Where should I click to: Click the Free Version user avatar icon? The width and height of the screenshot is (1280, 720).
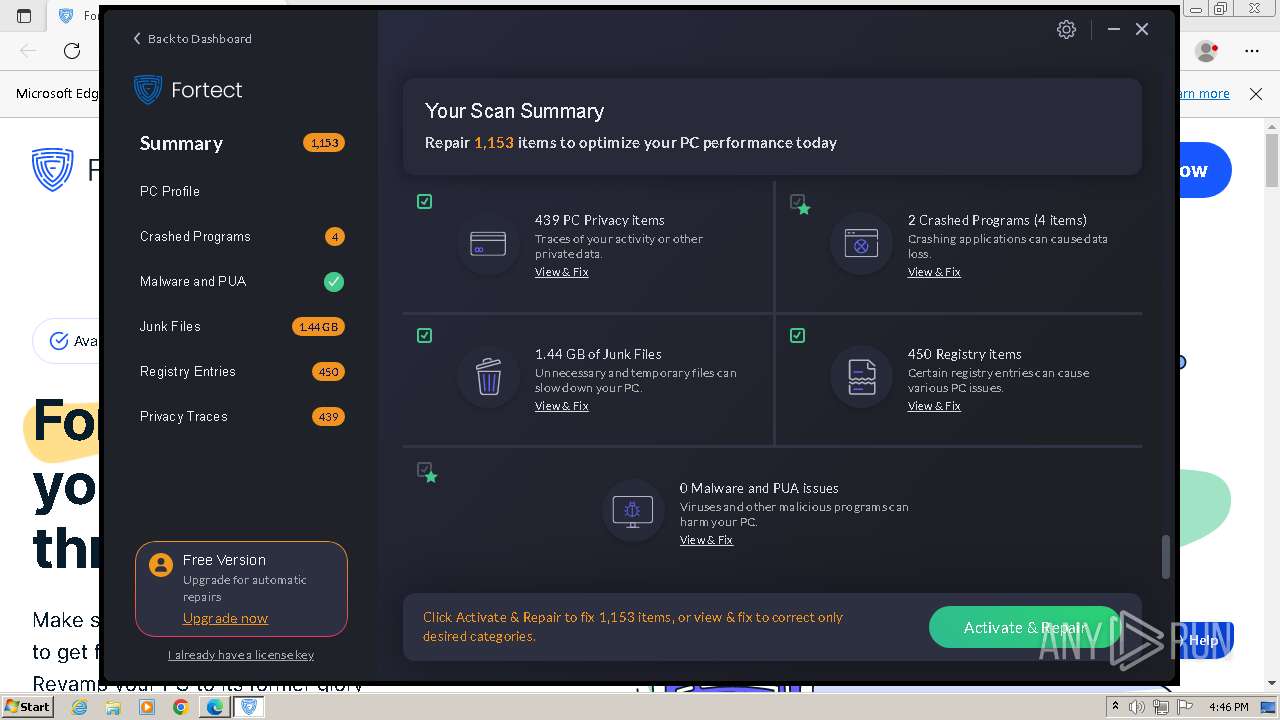pyautogui.click(x=160, y=566)
